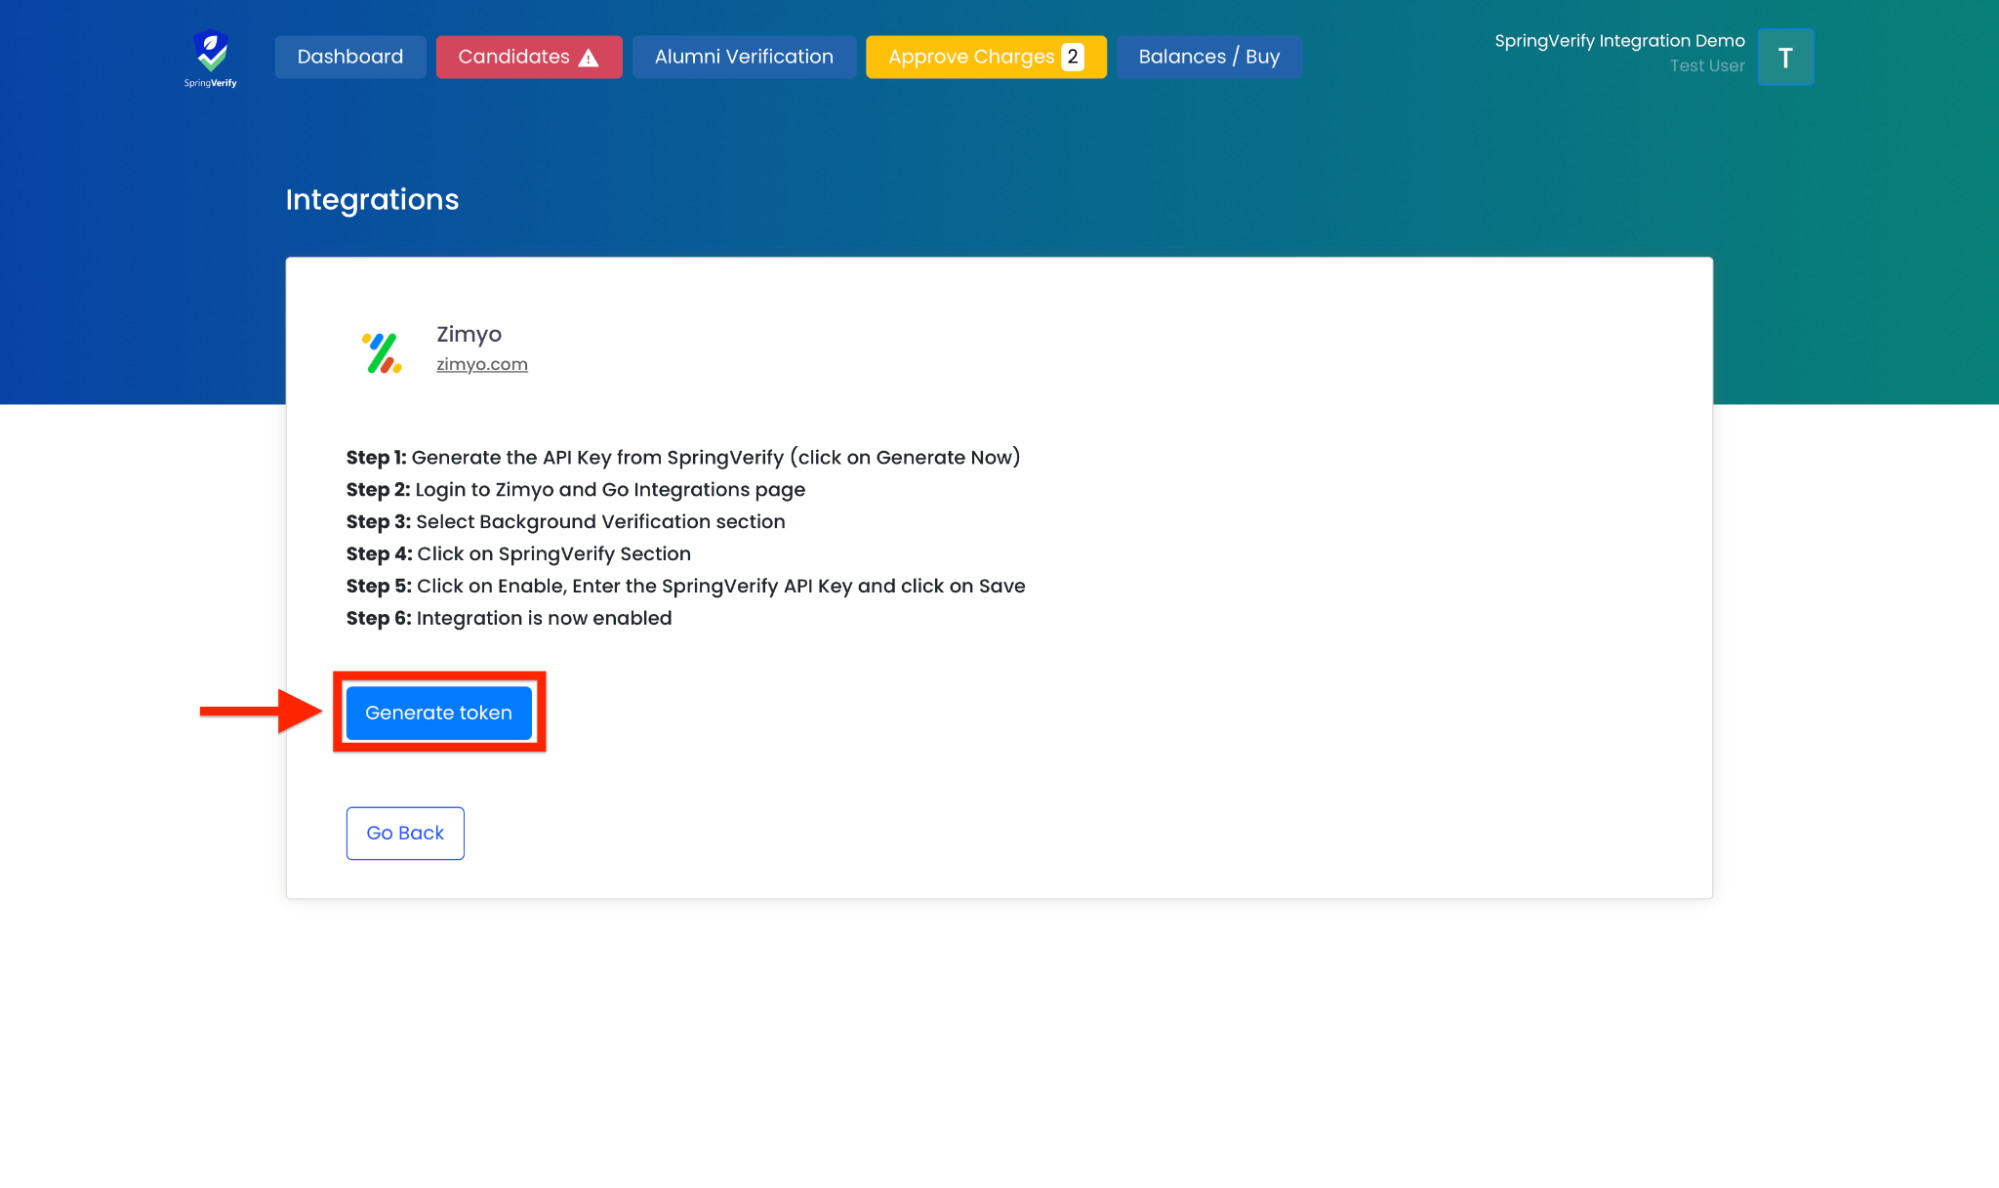
Task: Click the SpringVerify Integration Demo account name
Action: [1618, 40]
